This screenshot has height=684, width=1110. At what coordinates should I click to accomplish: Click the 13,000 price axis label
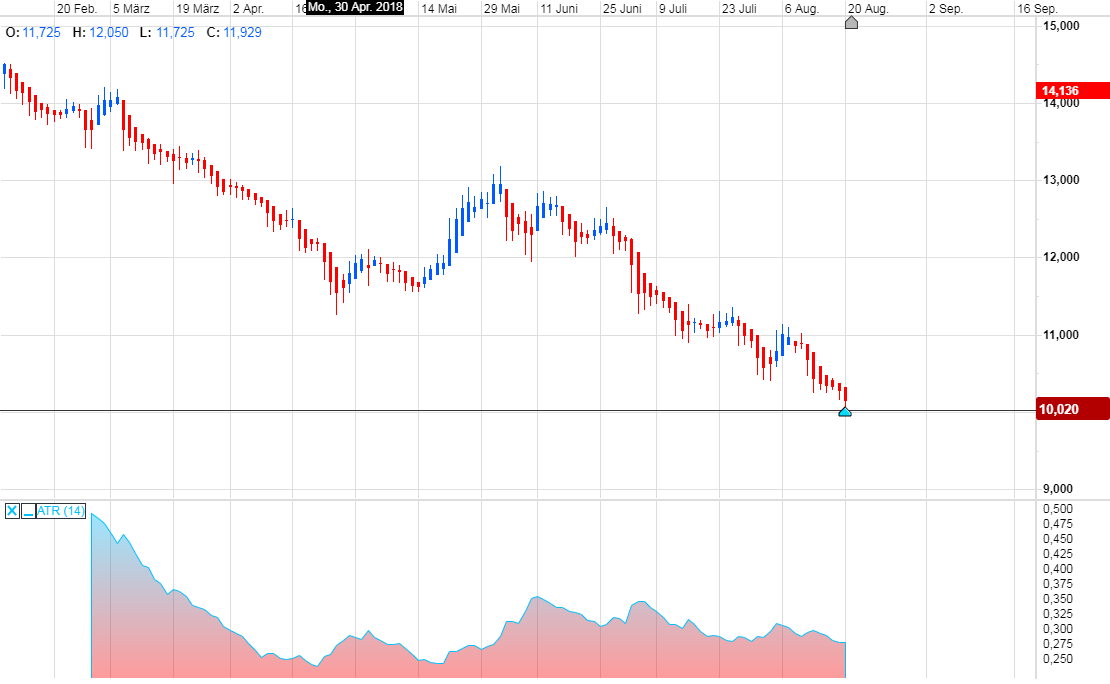(1061, 180)
